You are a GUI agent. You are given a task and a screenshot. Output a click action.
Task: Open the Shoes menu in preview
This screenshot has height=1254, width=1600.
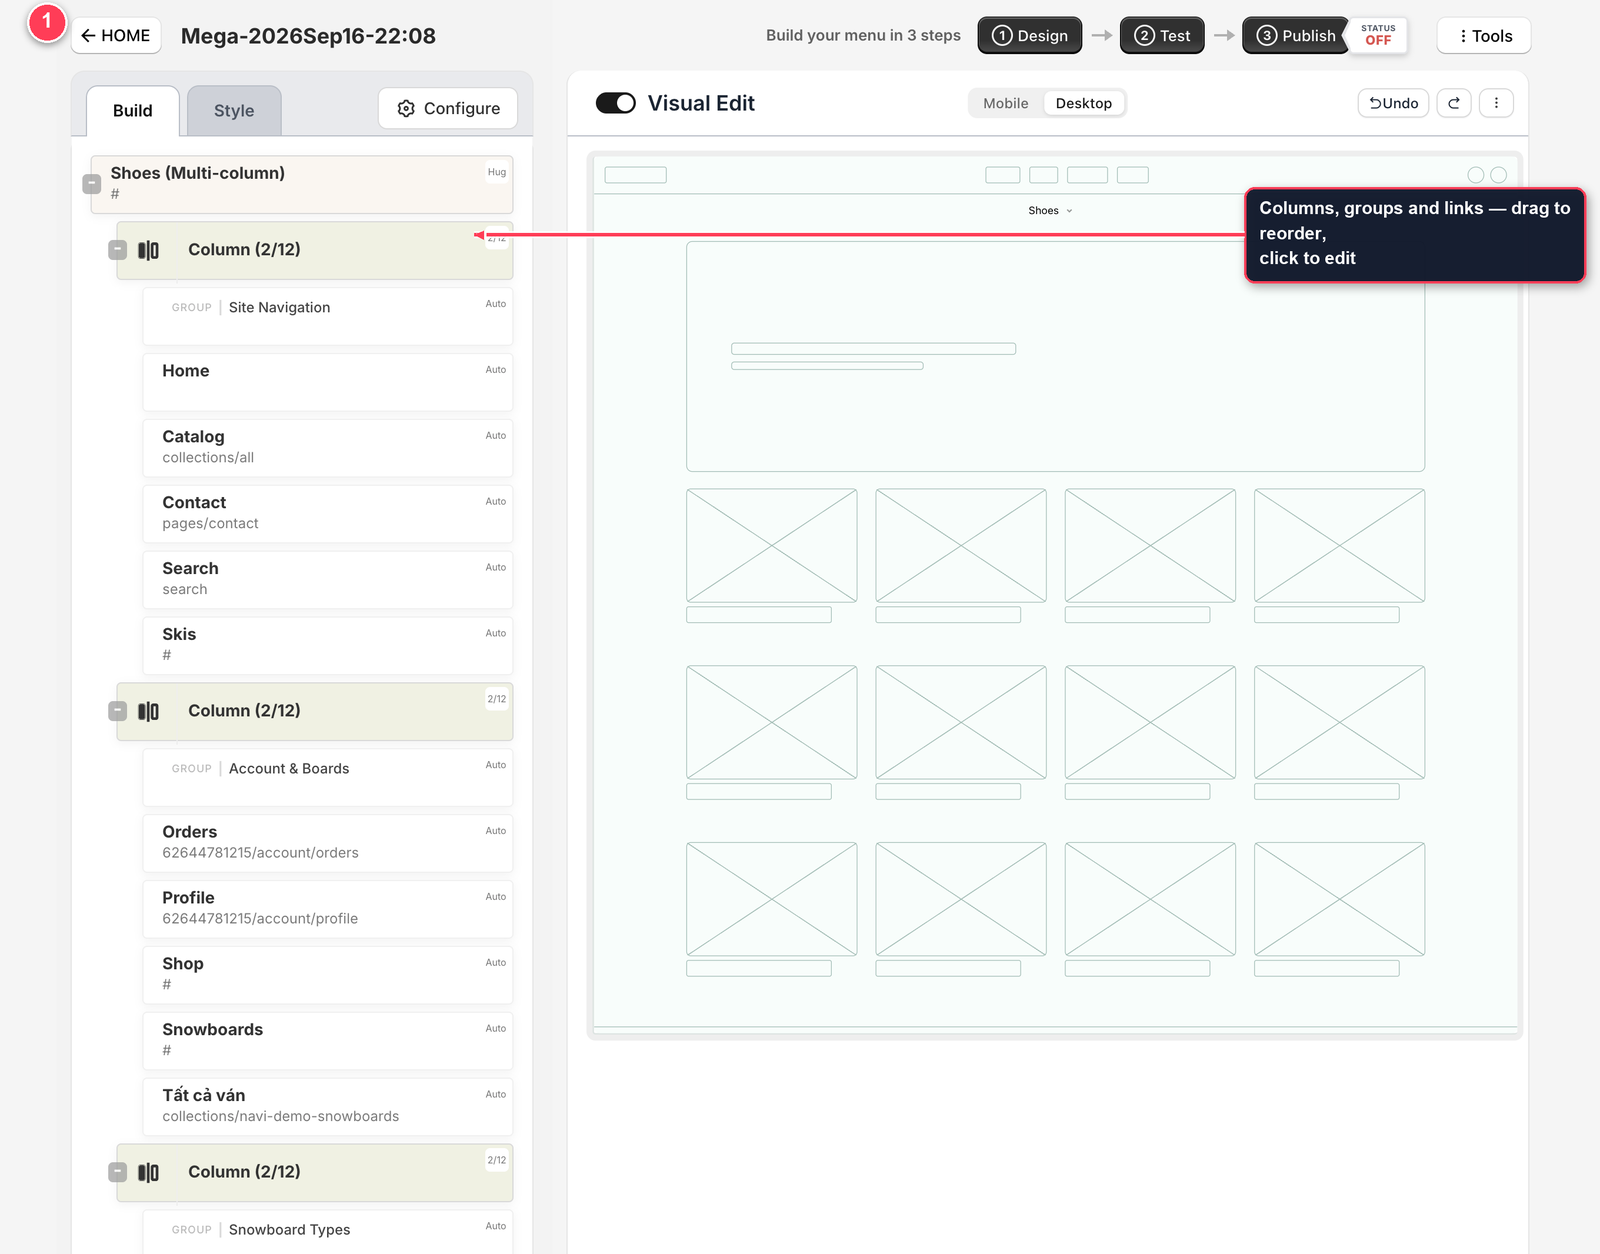1050,211
